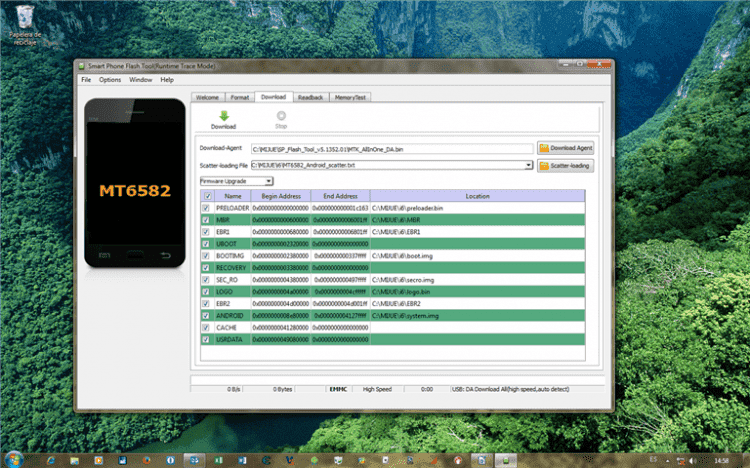This screenshot has height=468, width=750.
Task: Open Internet Explorer from the taskbar
Action: coord(50,460)
